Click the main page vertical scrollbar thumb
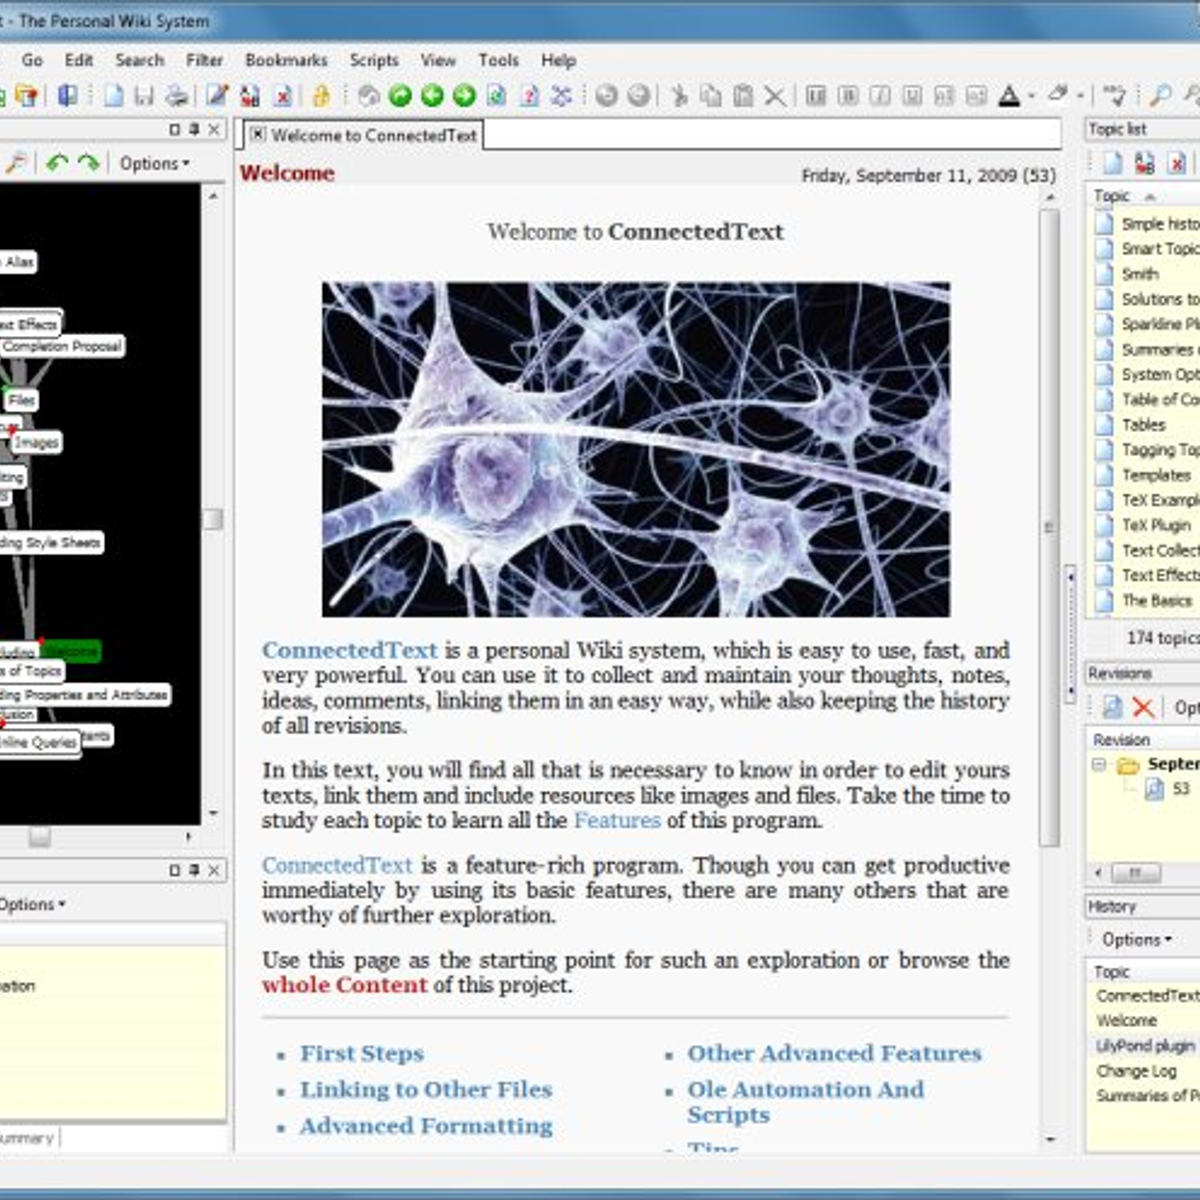 pyautogui.click(x=1049, y=527)
